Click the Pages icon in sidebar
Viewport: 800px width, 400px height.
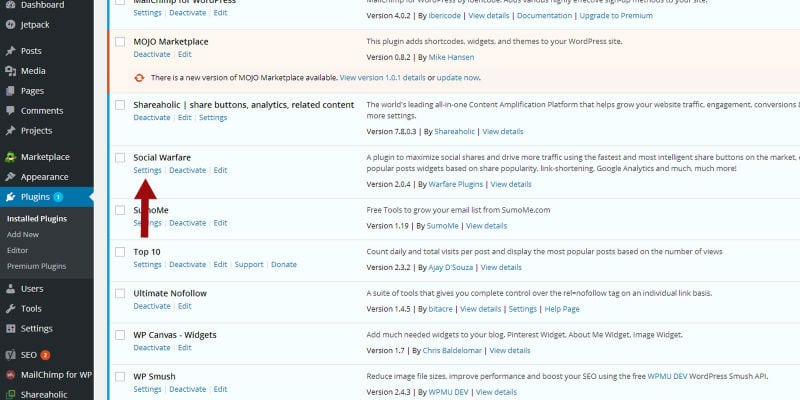pos(10,91)
